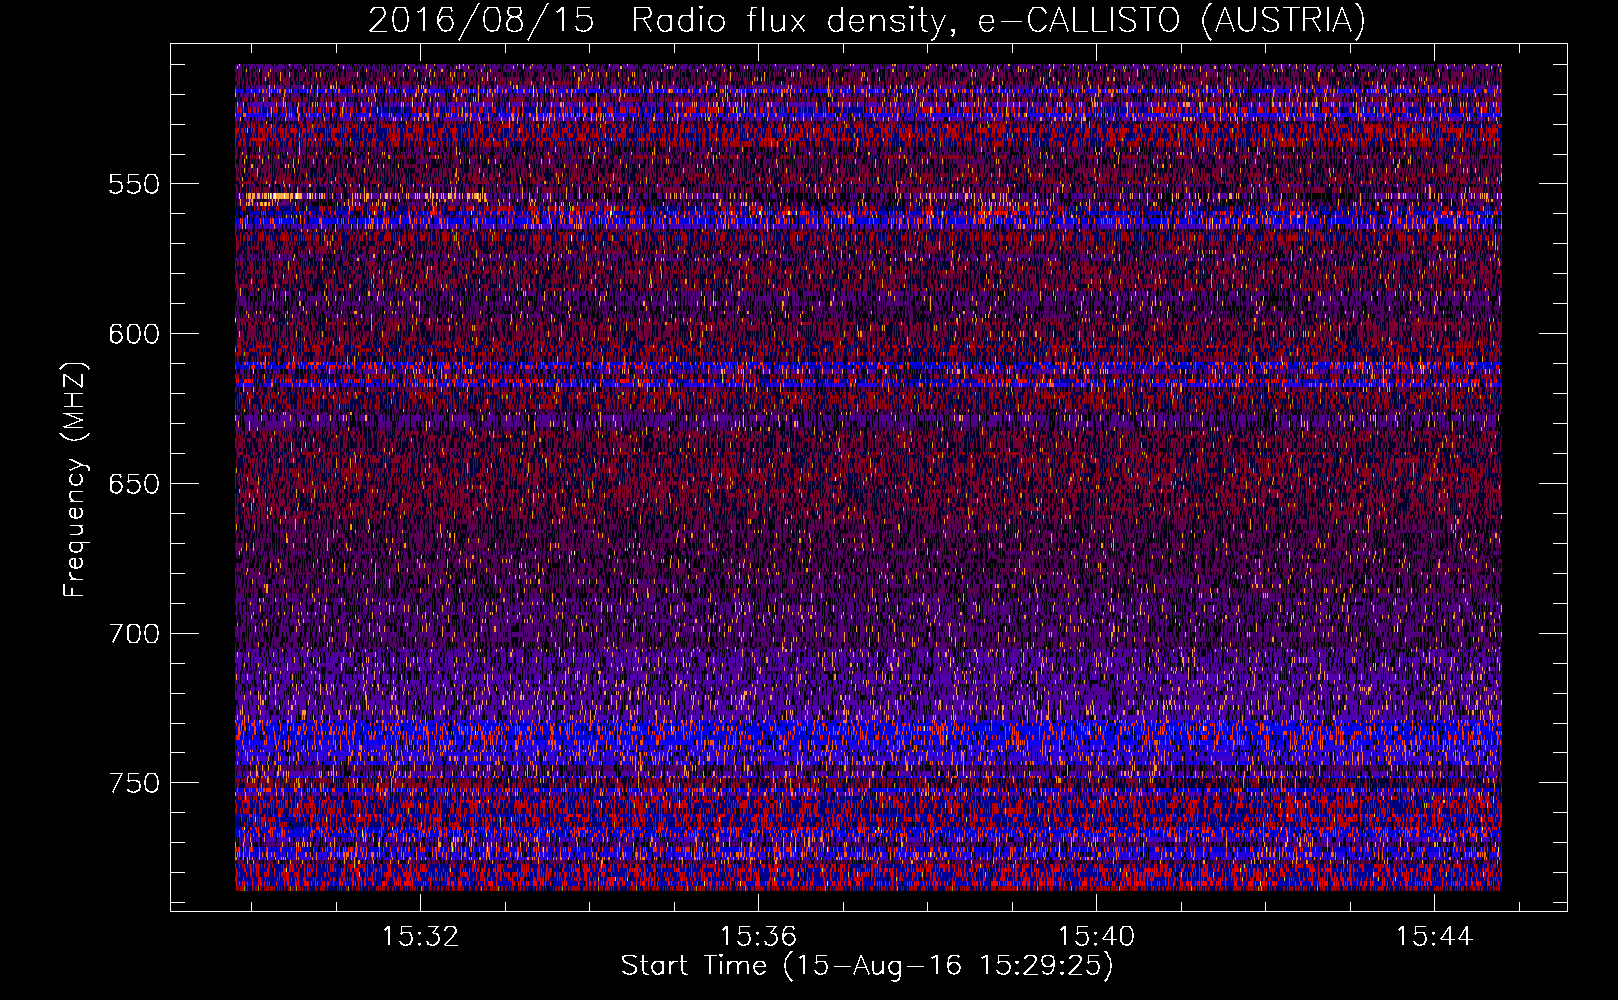Click the 15:40 time tick label

[1096, 936]
